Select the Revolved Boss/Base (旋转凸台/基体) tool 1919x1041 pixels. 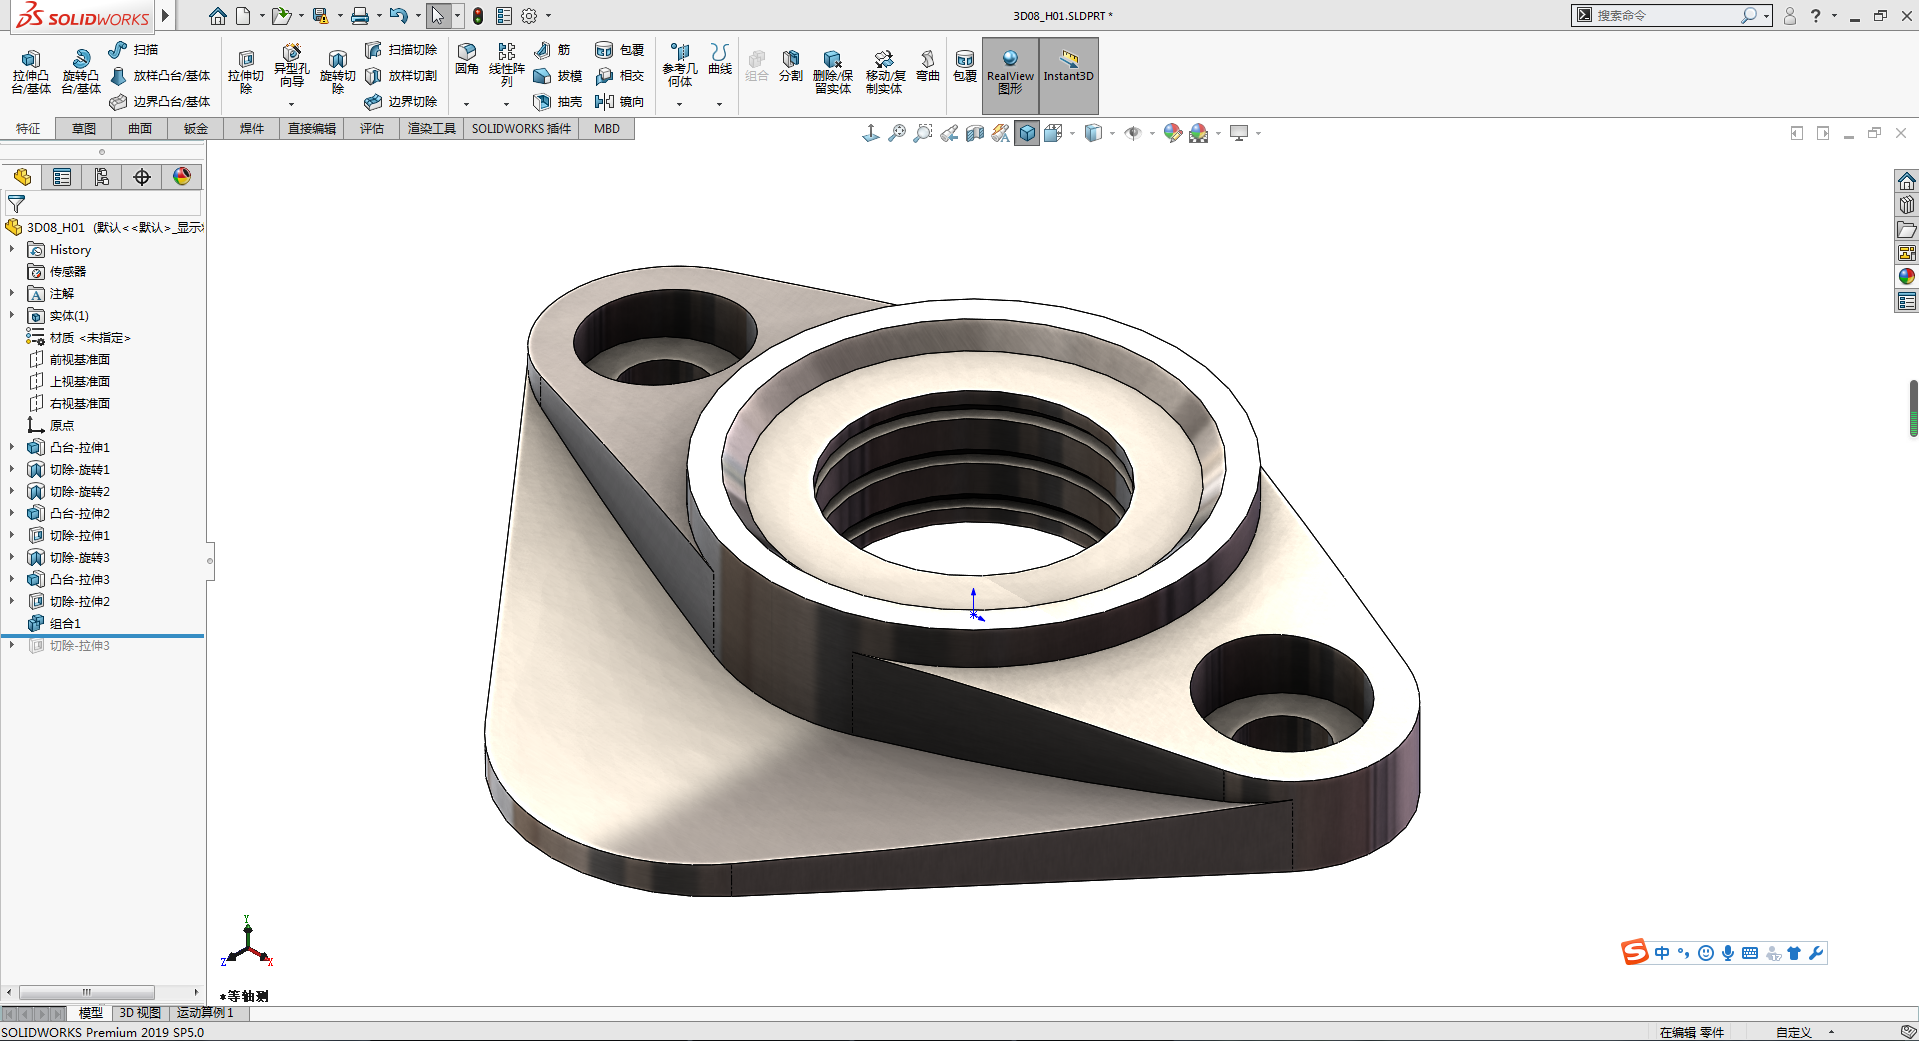(81, 72)
